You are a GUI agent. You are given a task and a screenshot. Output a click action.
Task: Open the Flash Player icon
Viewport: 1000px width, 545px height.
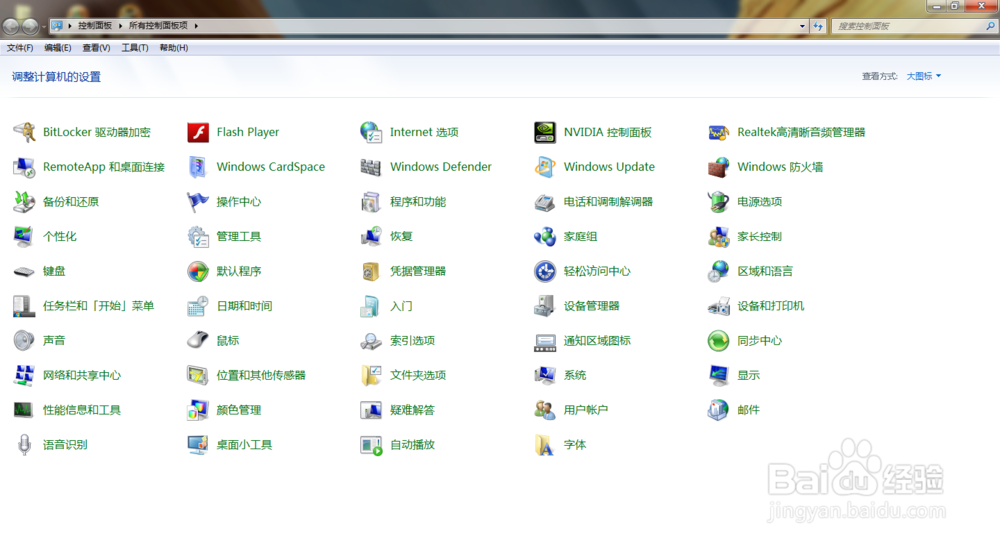click(198, 132)
